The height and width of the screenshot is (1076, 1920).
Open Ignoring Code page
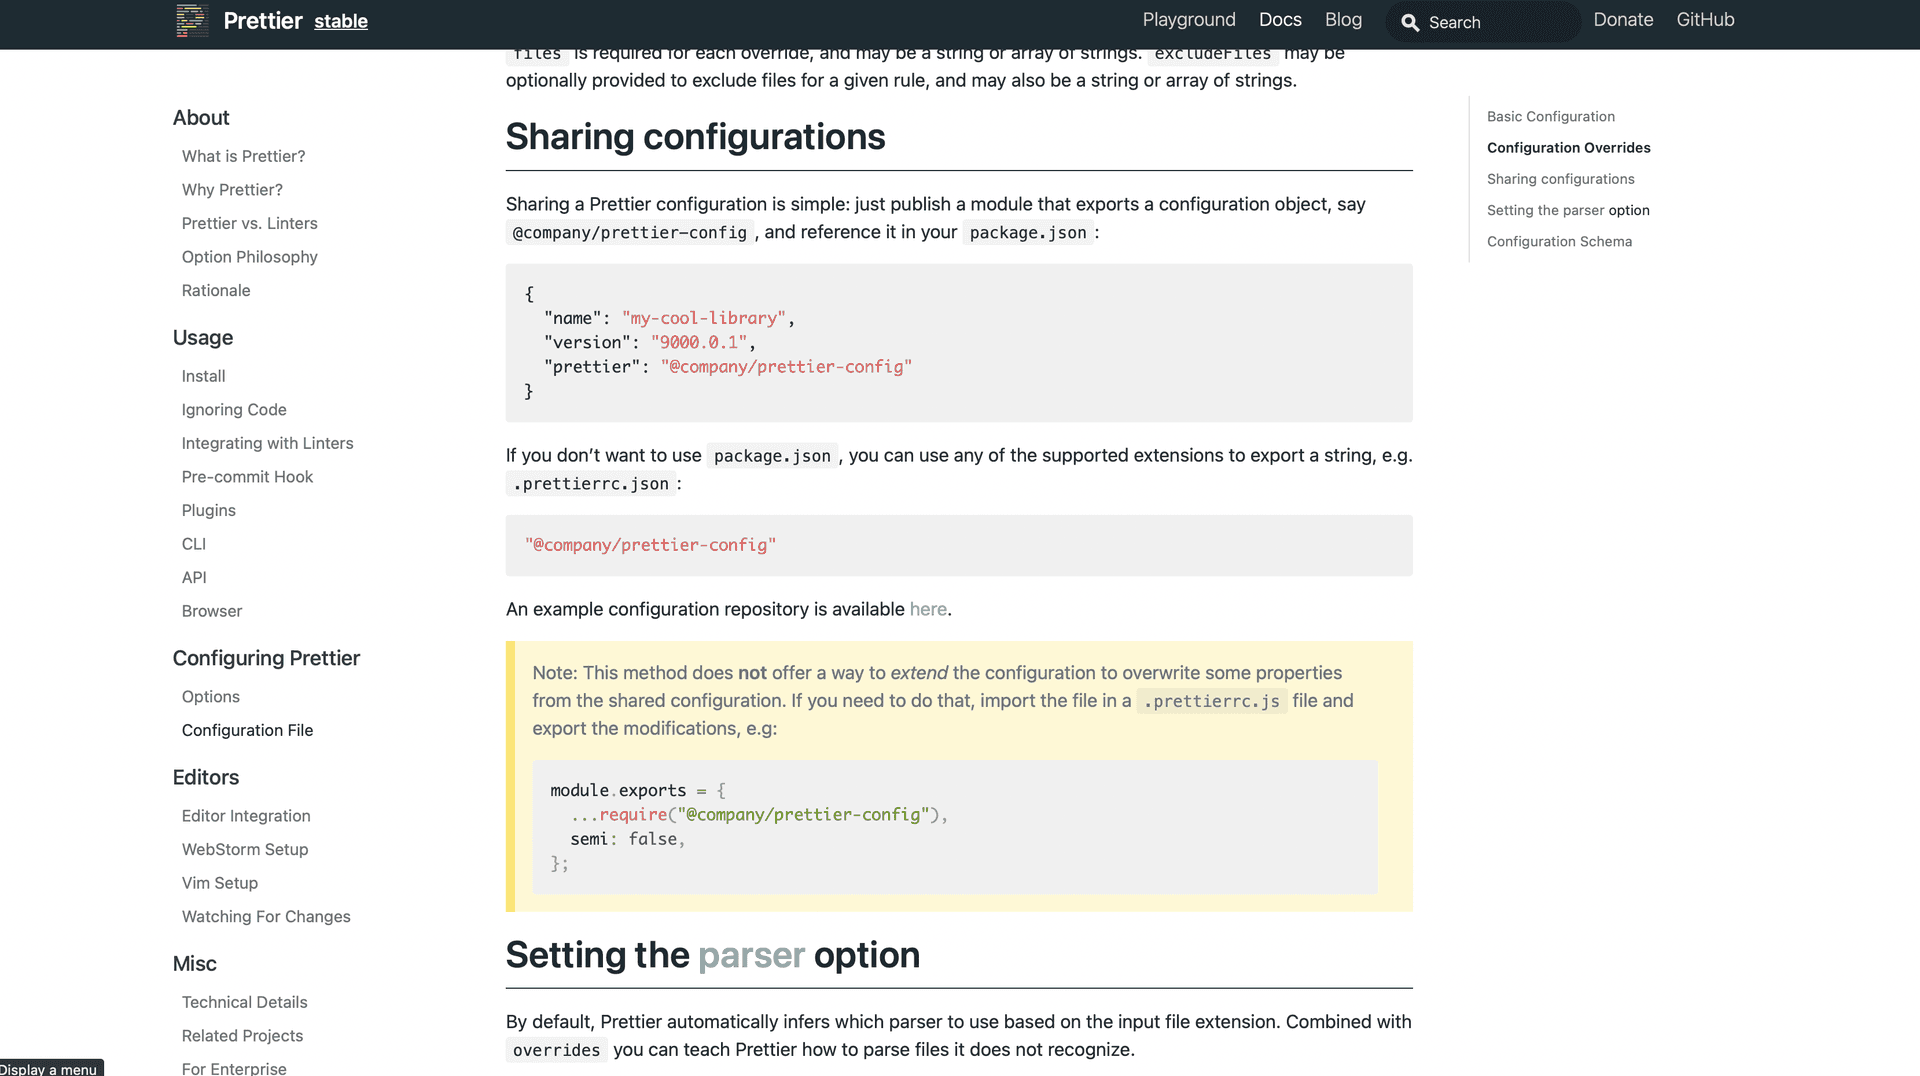click(x=234, y=410)
